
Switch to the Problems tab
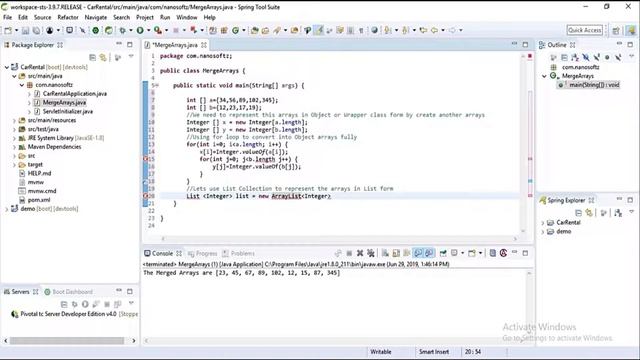[x=238, y=253]
